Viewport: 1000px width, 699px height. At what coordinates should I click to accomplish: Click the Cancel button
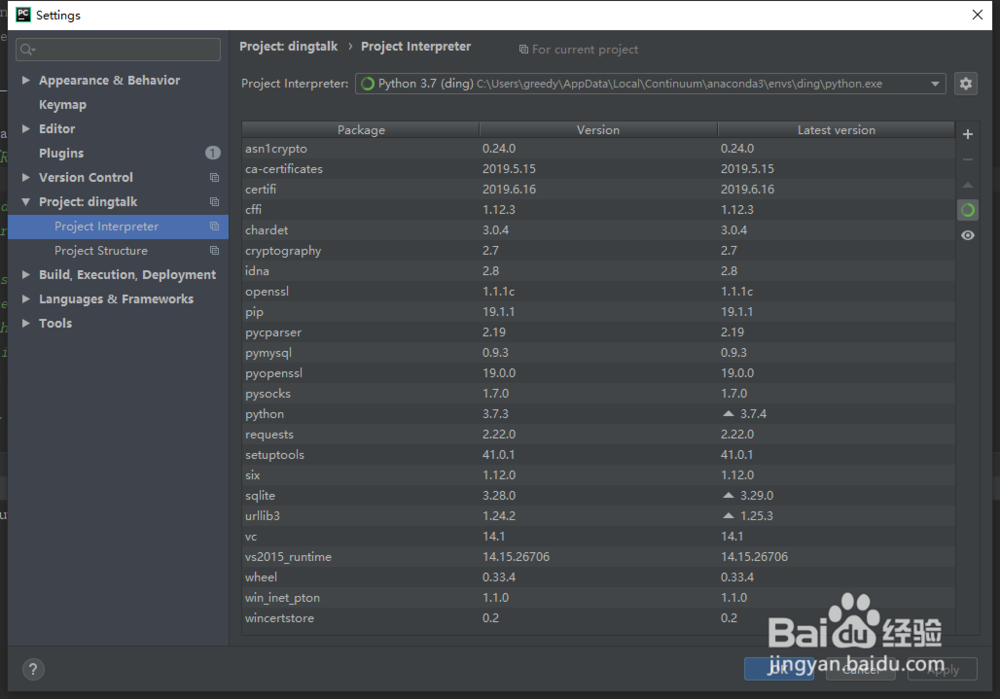pos(860,669)
